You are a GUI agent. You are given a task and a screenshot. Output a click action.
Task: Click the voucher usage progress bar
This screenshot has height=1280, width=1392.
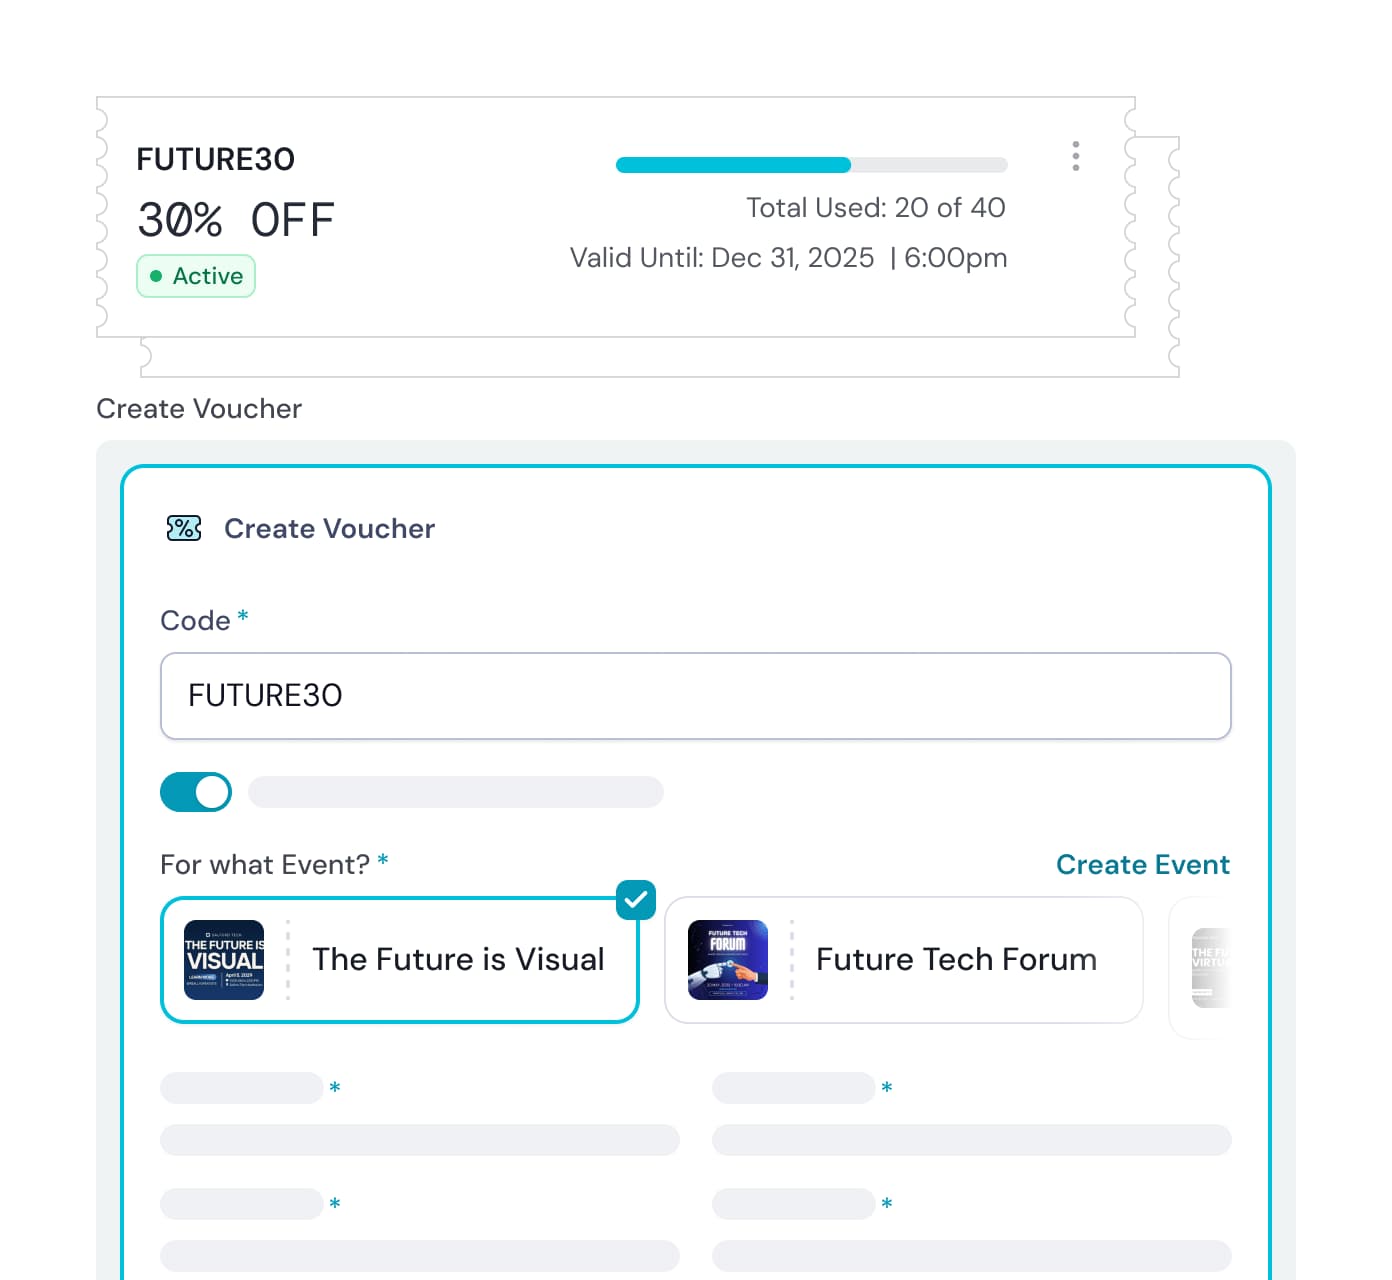[x=812, y=164]
